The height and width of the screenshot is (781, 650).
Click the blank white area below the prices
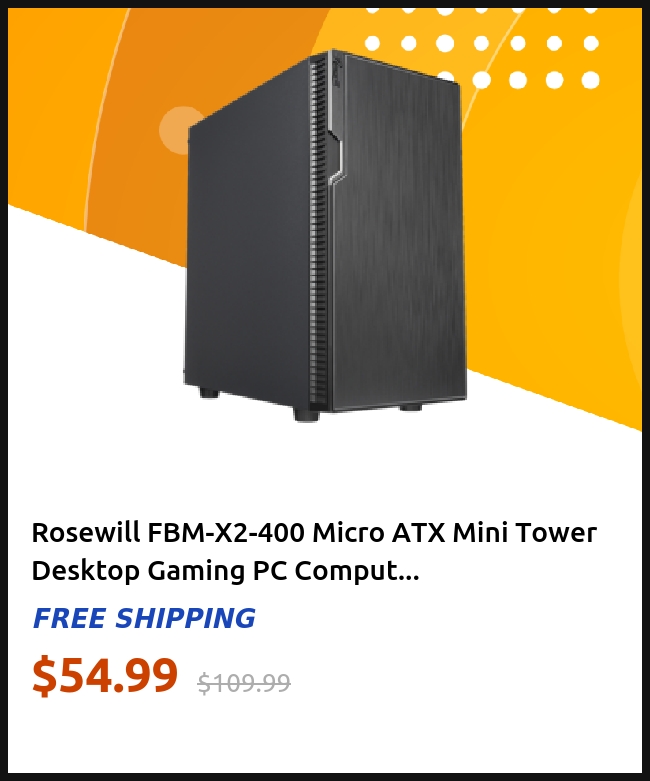[x=325, y=737]
